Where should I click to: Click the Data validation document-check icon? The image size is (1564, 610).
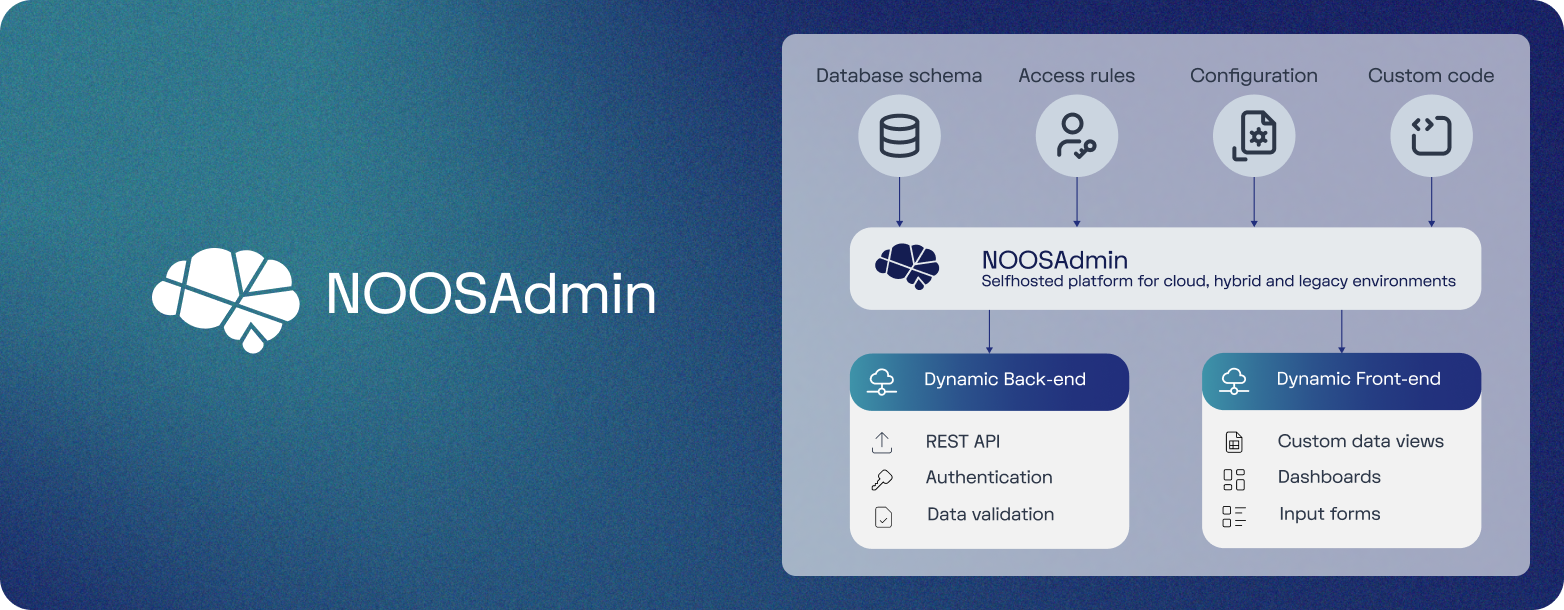click(883, 516)
